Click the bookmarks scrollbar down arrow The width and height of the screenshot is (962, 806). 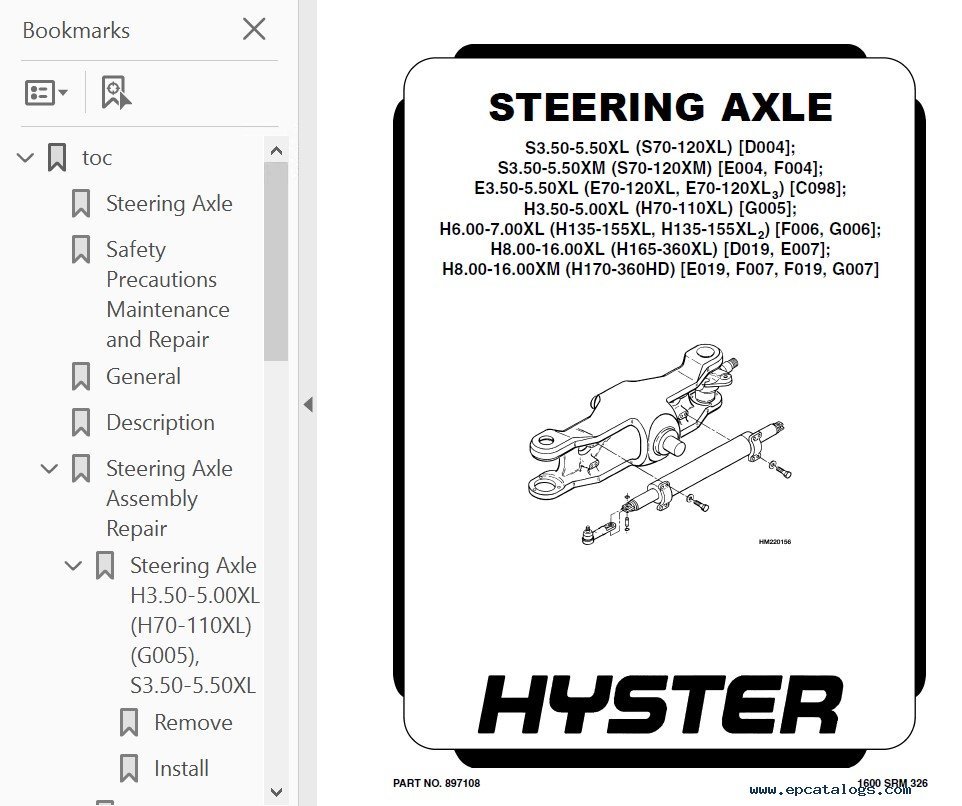click(276, 792)
